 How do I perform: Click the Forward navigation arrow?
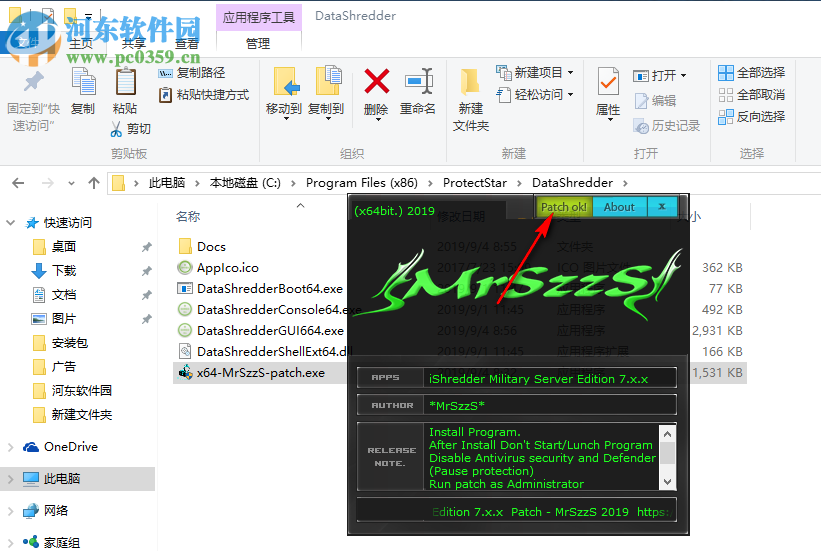click(x=48, y=183)
